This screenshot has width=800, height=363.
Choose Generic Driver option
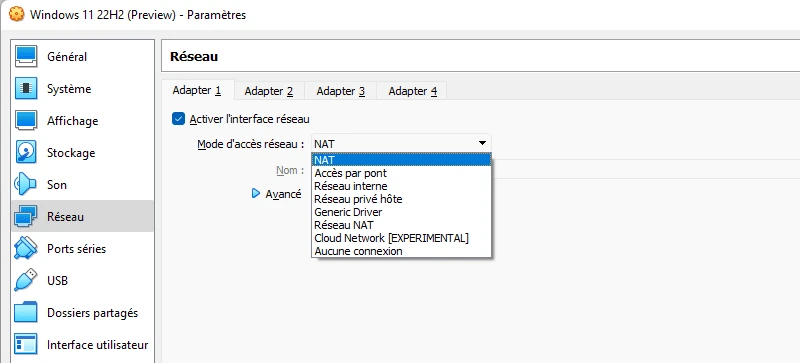[x=401, y=212]
